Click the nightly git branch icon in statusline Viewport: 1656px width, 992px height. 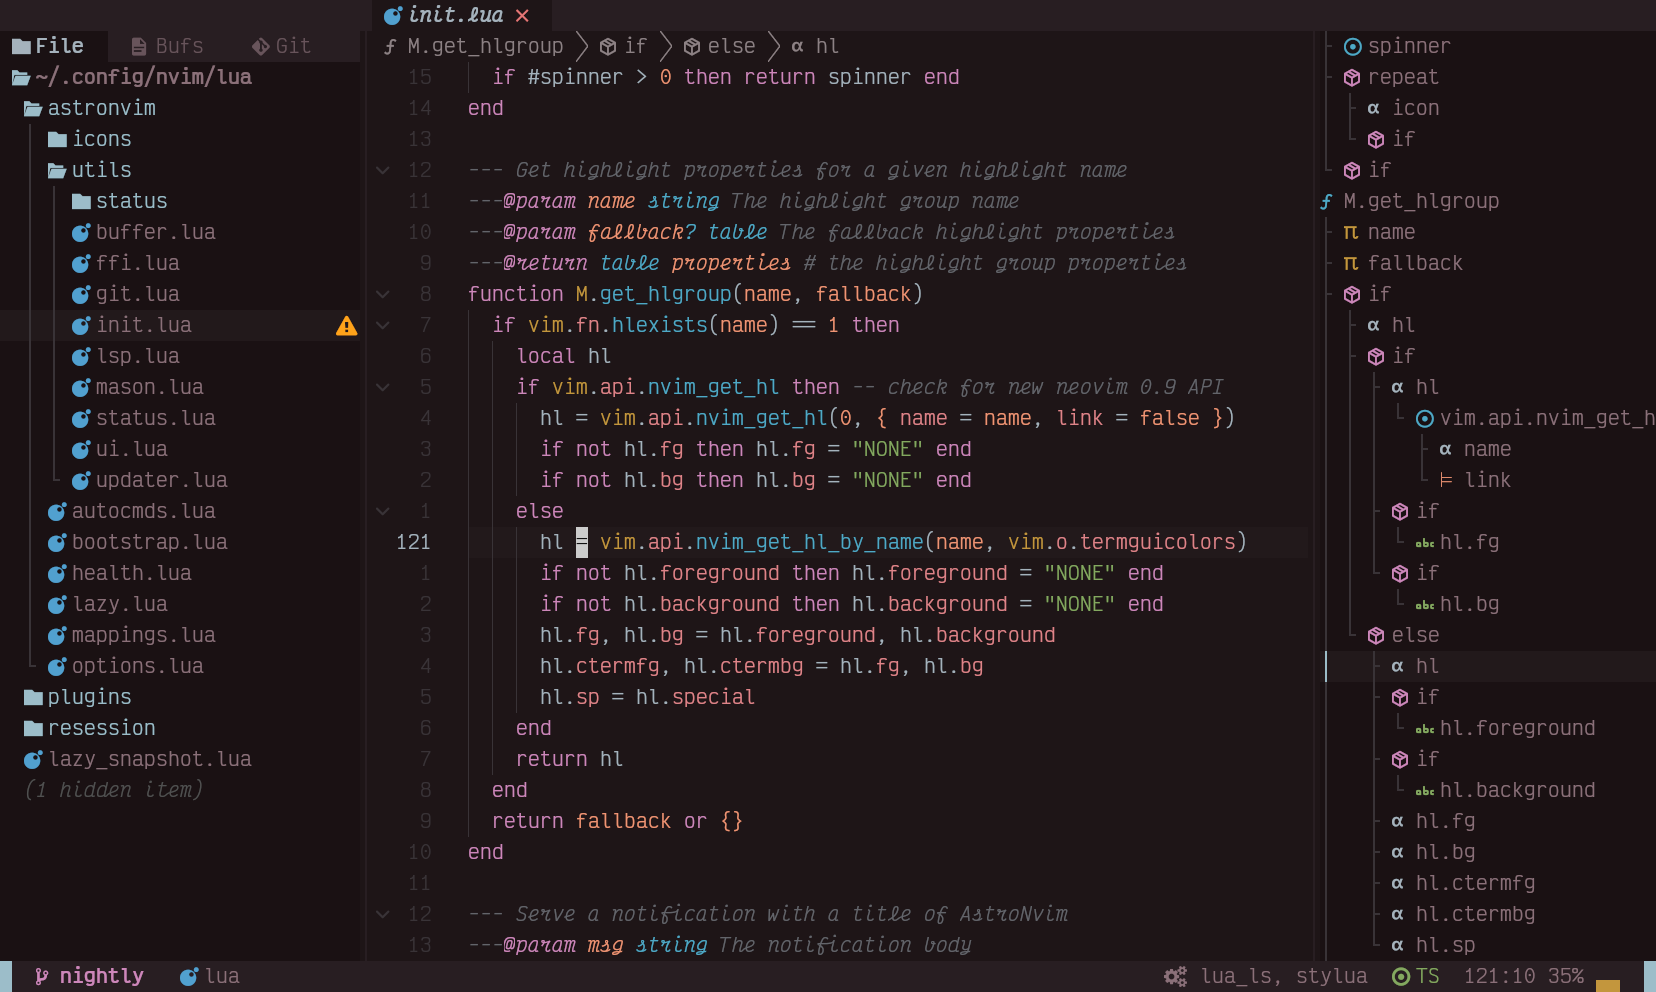tap(43, 976)
